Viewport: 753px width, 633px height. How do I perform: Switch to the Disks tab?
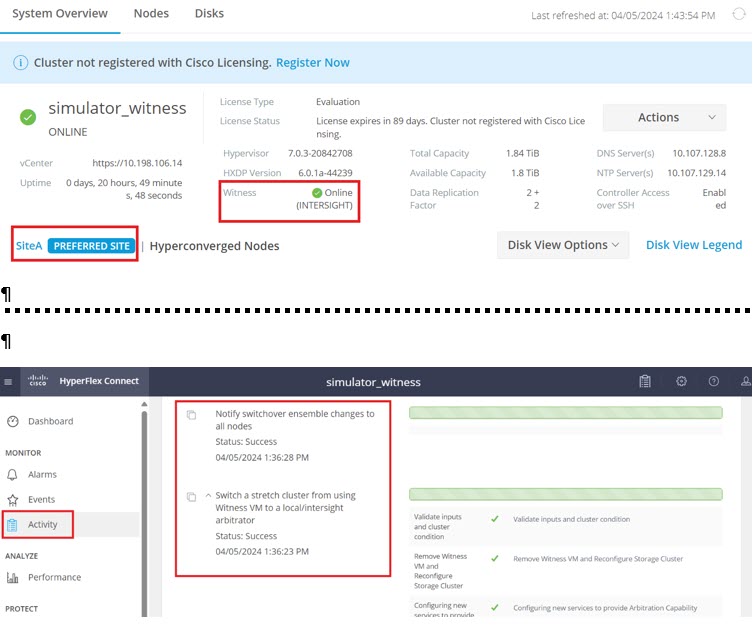[209, 13]
